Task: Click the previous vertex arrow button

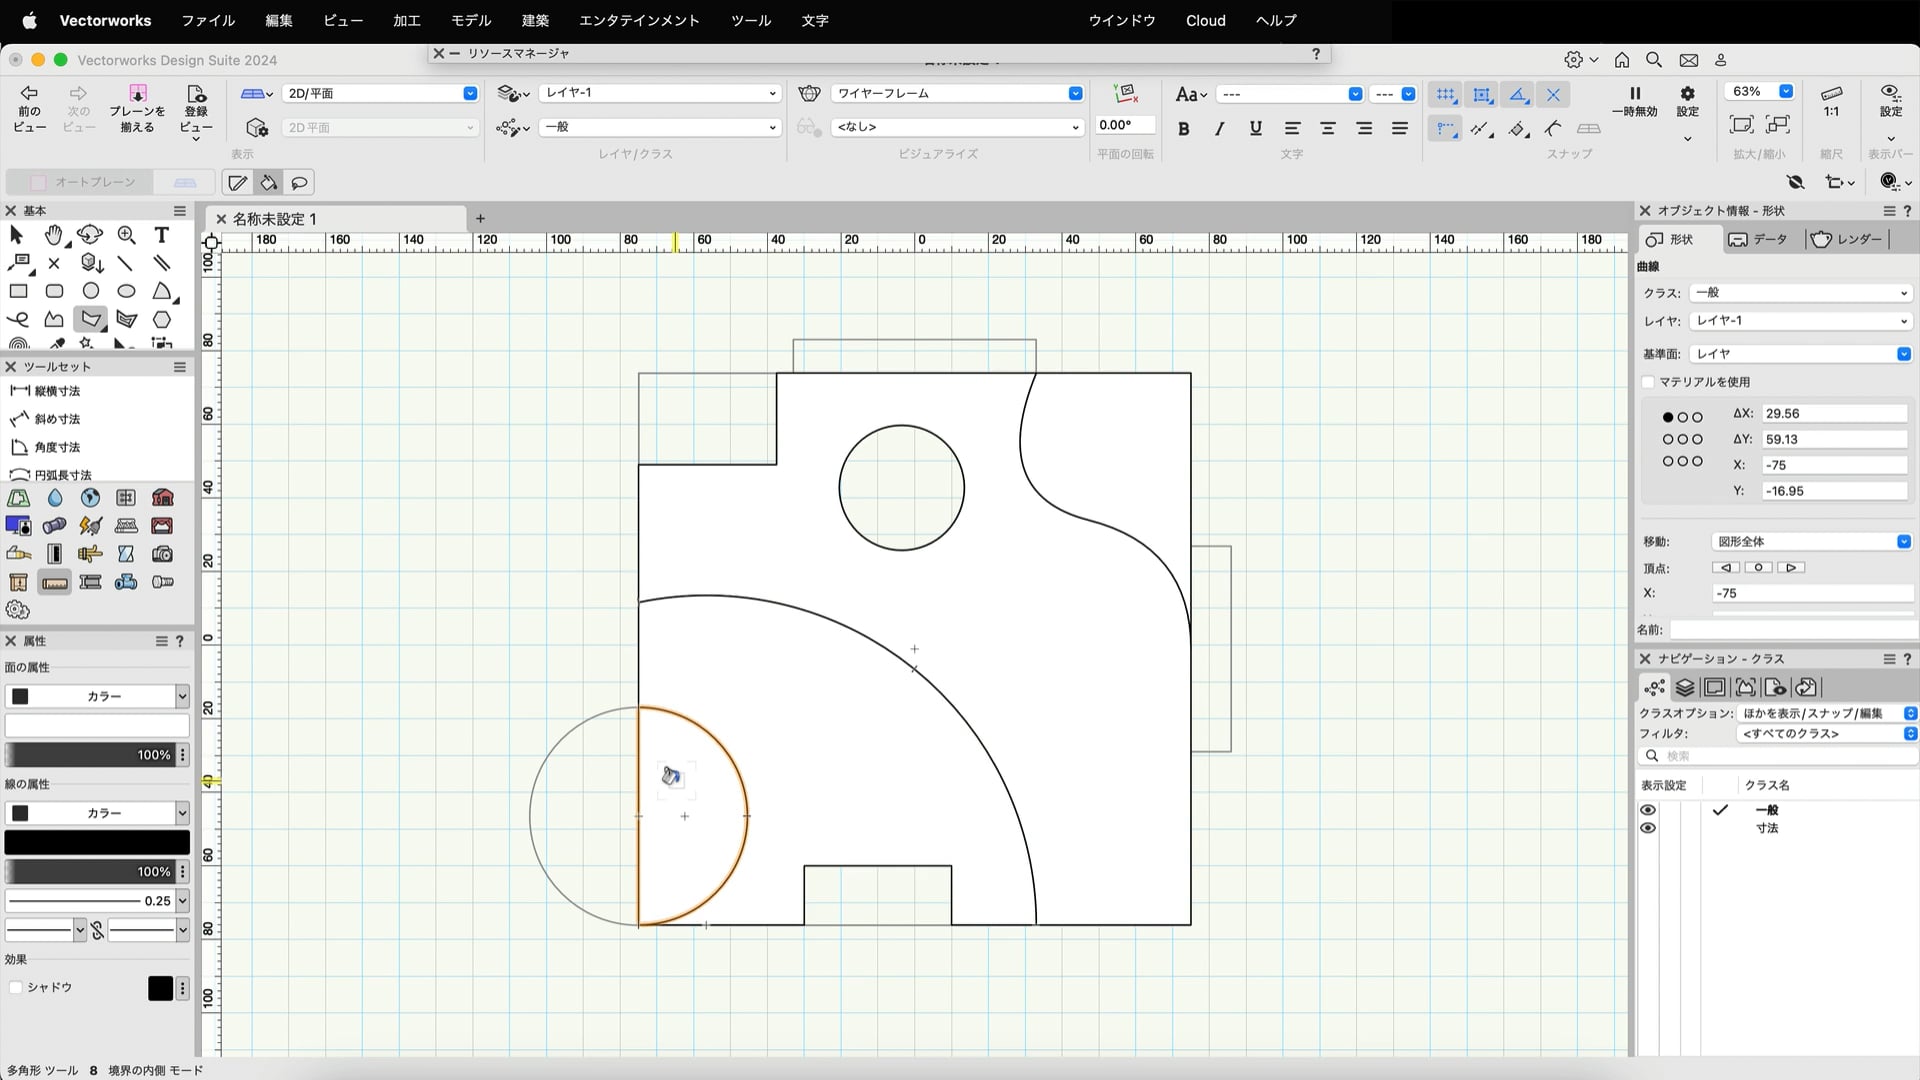Action: [1726, 568]
